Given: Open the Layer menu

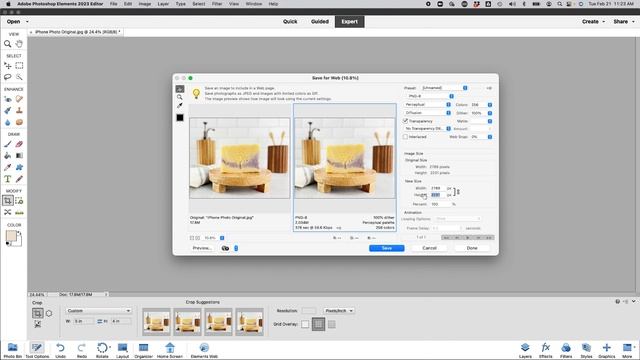Looking at the screenshot, I should click(x=163, y=4).
